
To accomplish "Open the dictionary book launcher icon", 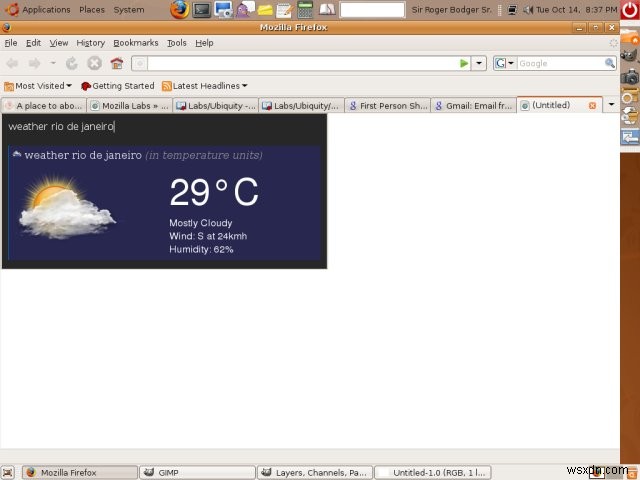I will [x=327, y=10].
